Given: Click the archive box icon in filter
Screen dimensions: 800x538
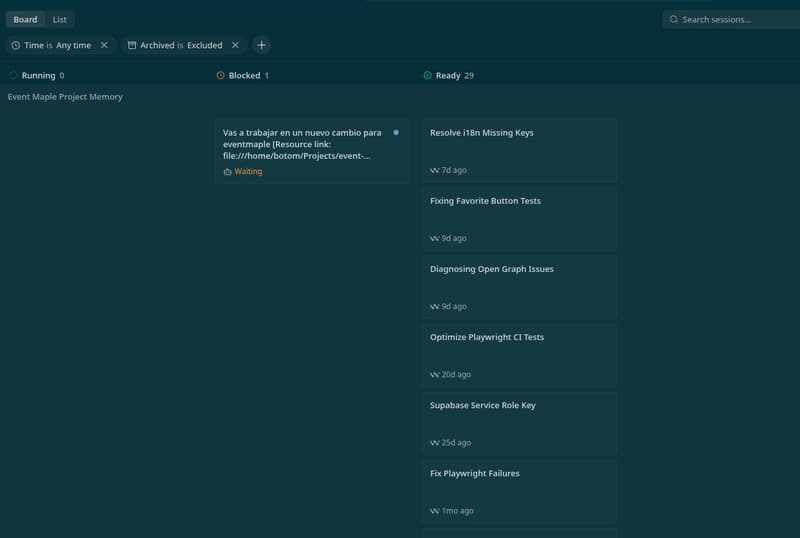Looking at the screenshot, I should 132,45.
